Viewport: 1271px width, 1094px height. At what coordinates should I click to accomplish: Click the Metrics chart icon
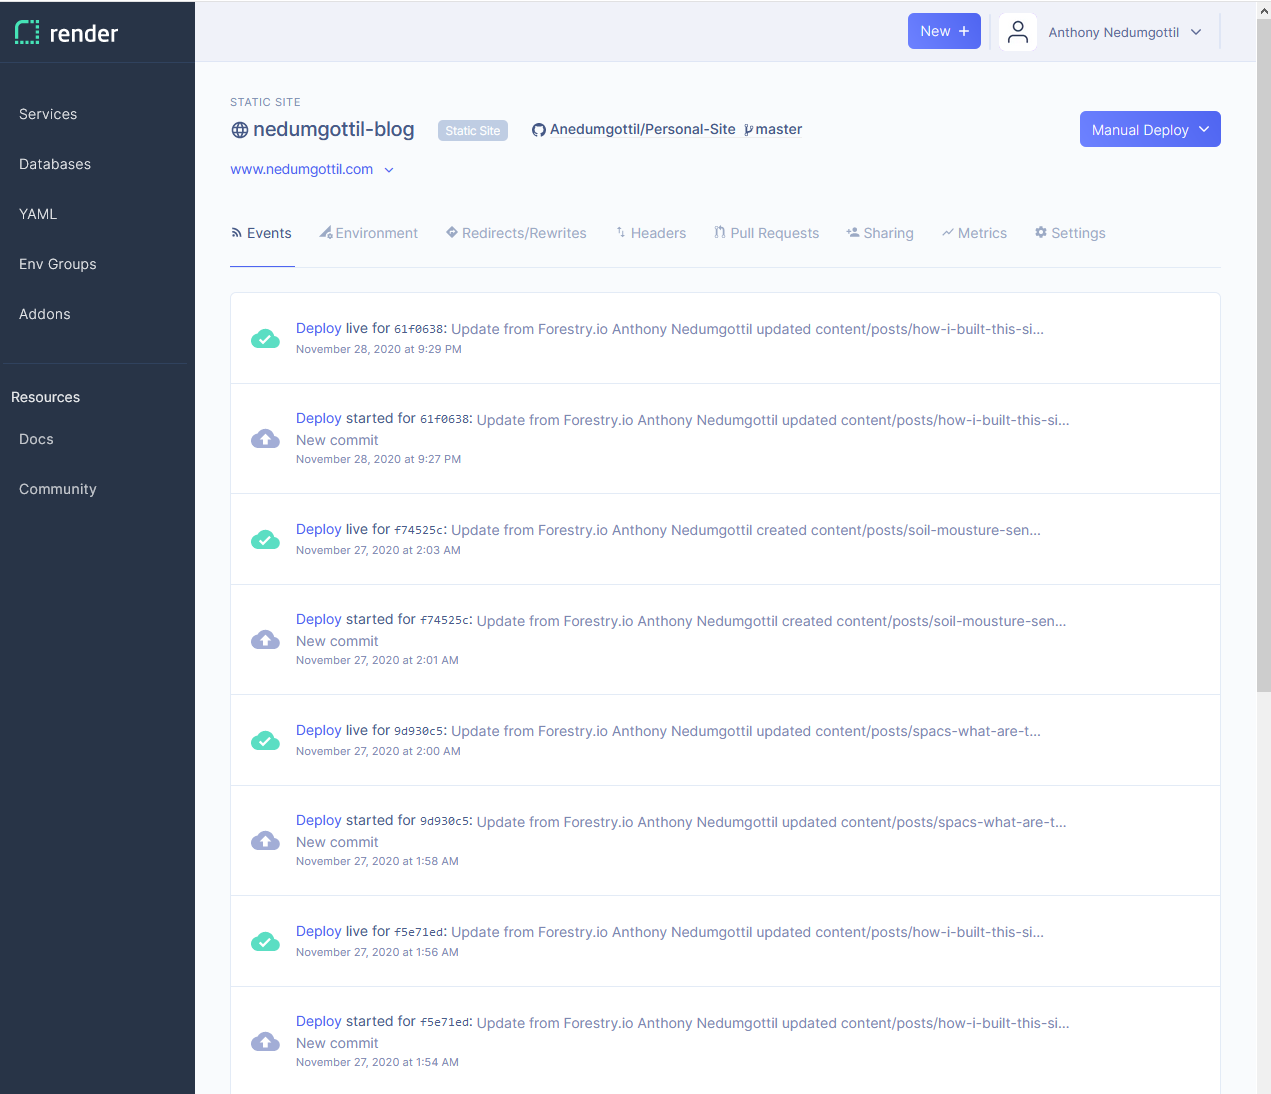click(x=947, y=233)
